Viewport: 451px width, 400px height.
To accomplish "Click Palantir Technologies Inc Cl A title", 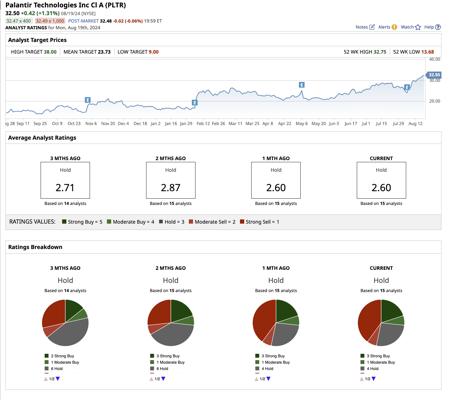I will [66, 5].
